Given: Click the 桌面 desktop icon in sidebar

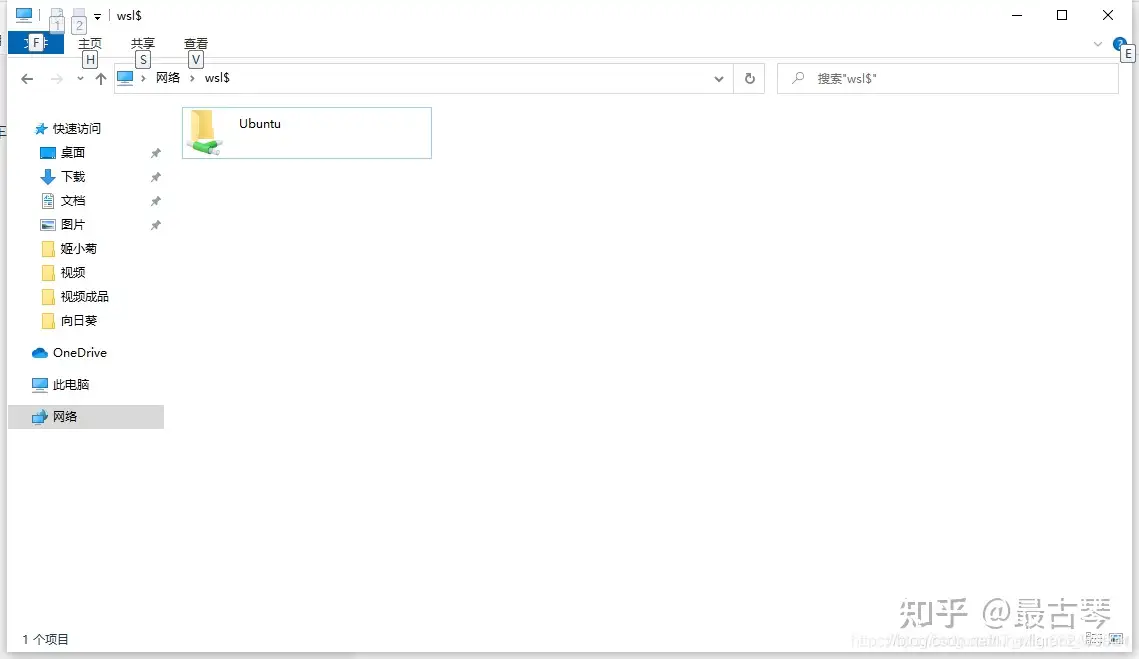Looking at the screenshot, I should click(47, 153).
